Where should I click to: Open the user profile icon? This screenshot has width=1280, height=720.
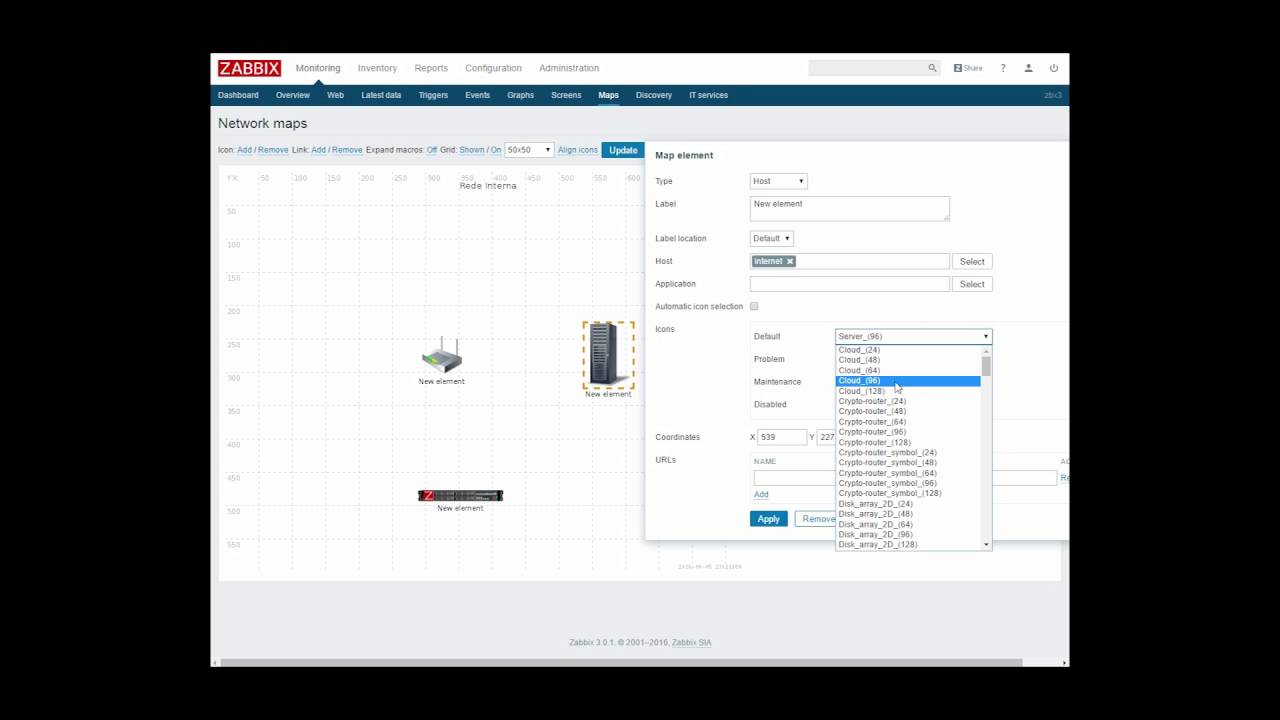[1028, 68]
